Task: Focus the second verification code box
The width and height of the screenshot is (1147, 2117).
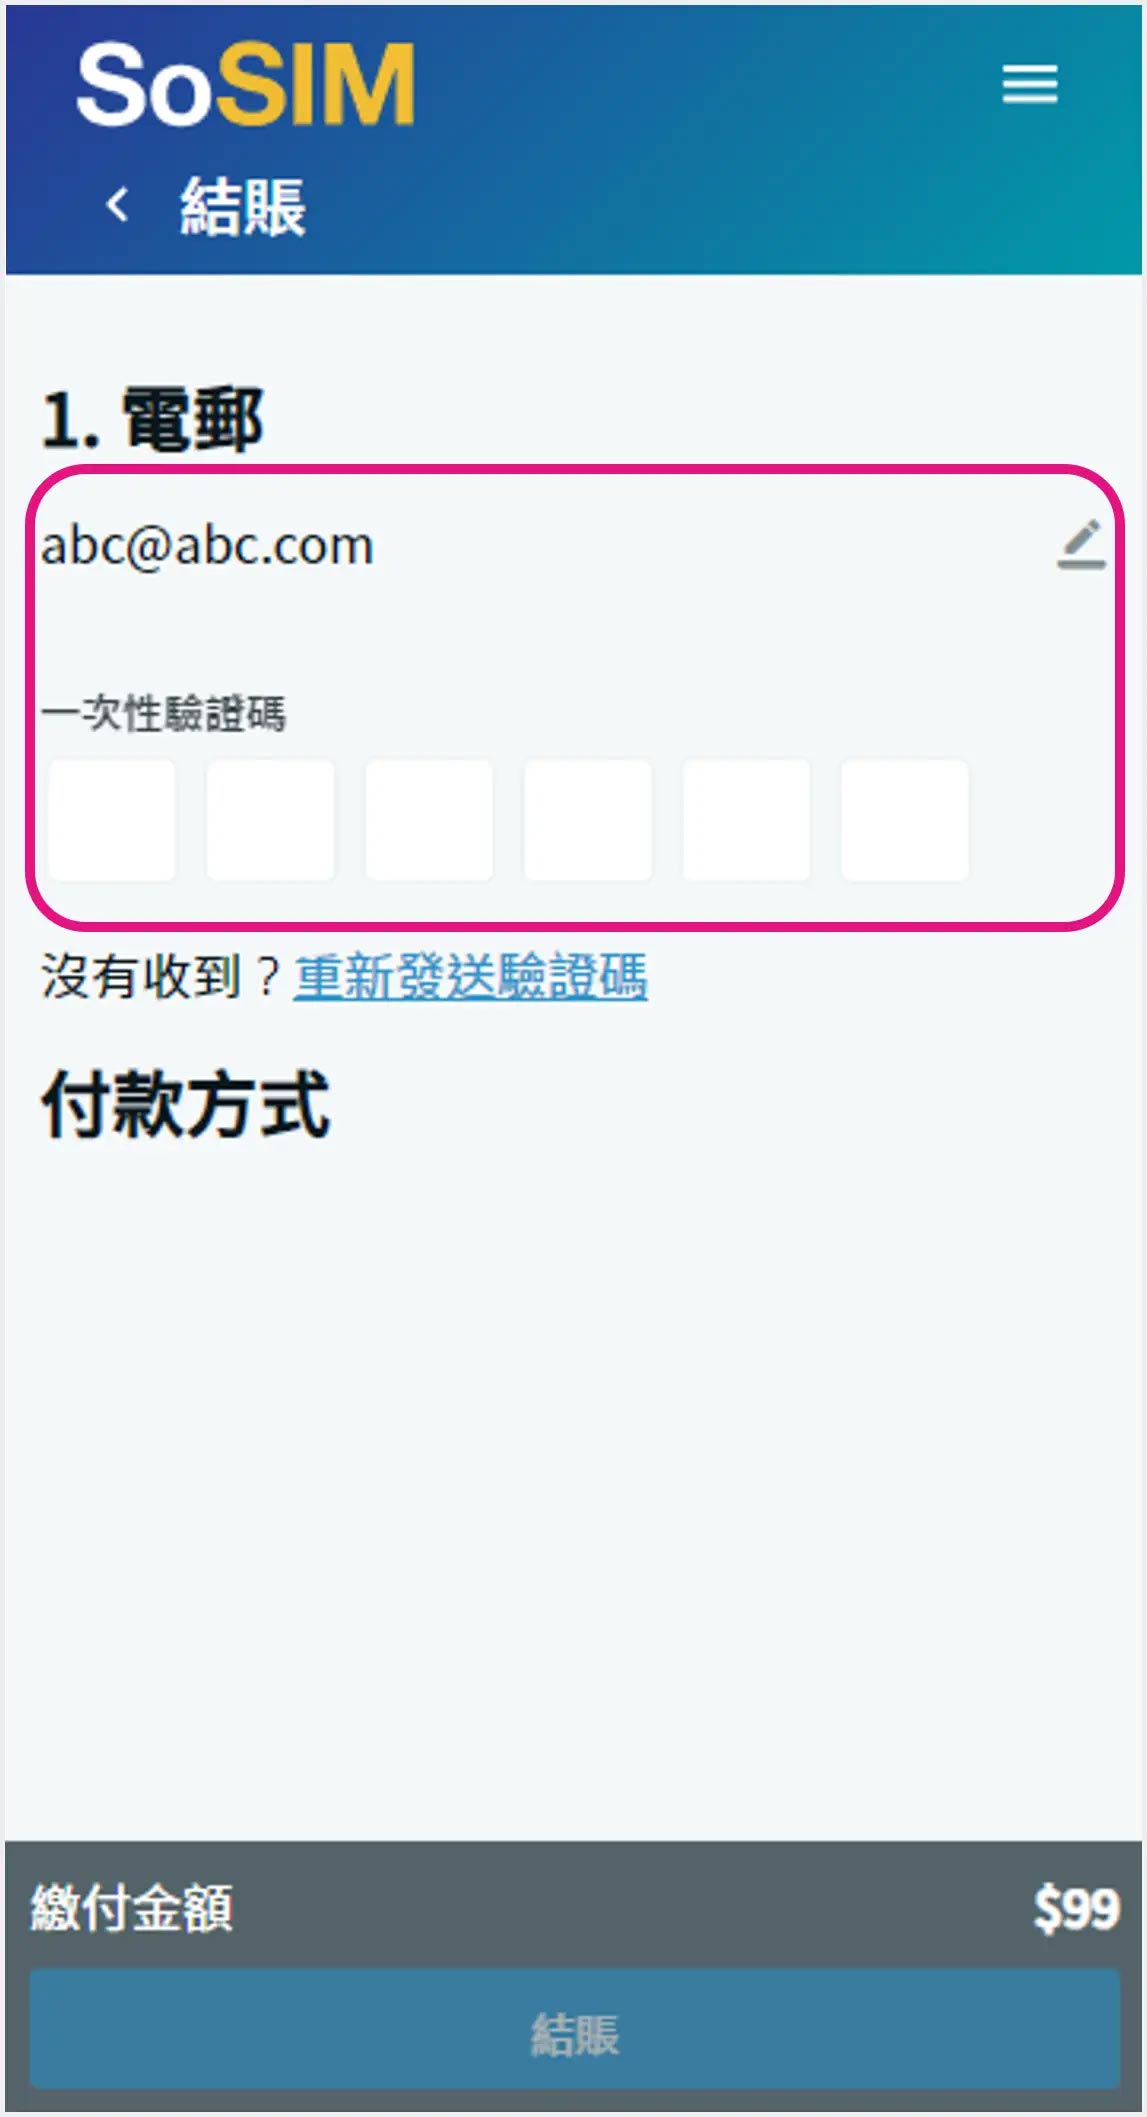Action: pyautogui.click(x=270, y=820)
